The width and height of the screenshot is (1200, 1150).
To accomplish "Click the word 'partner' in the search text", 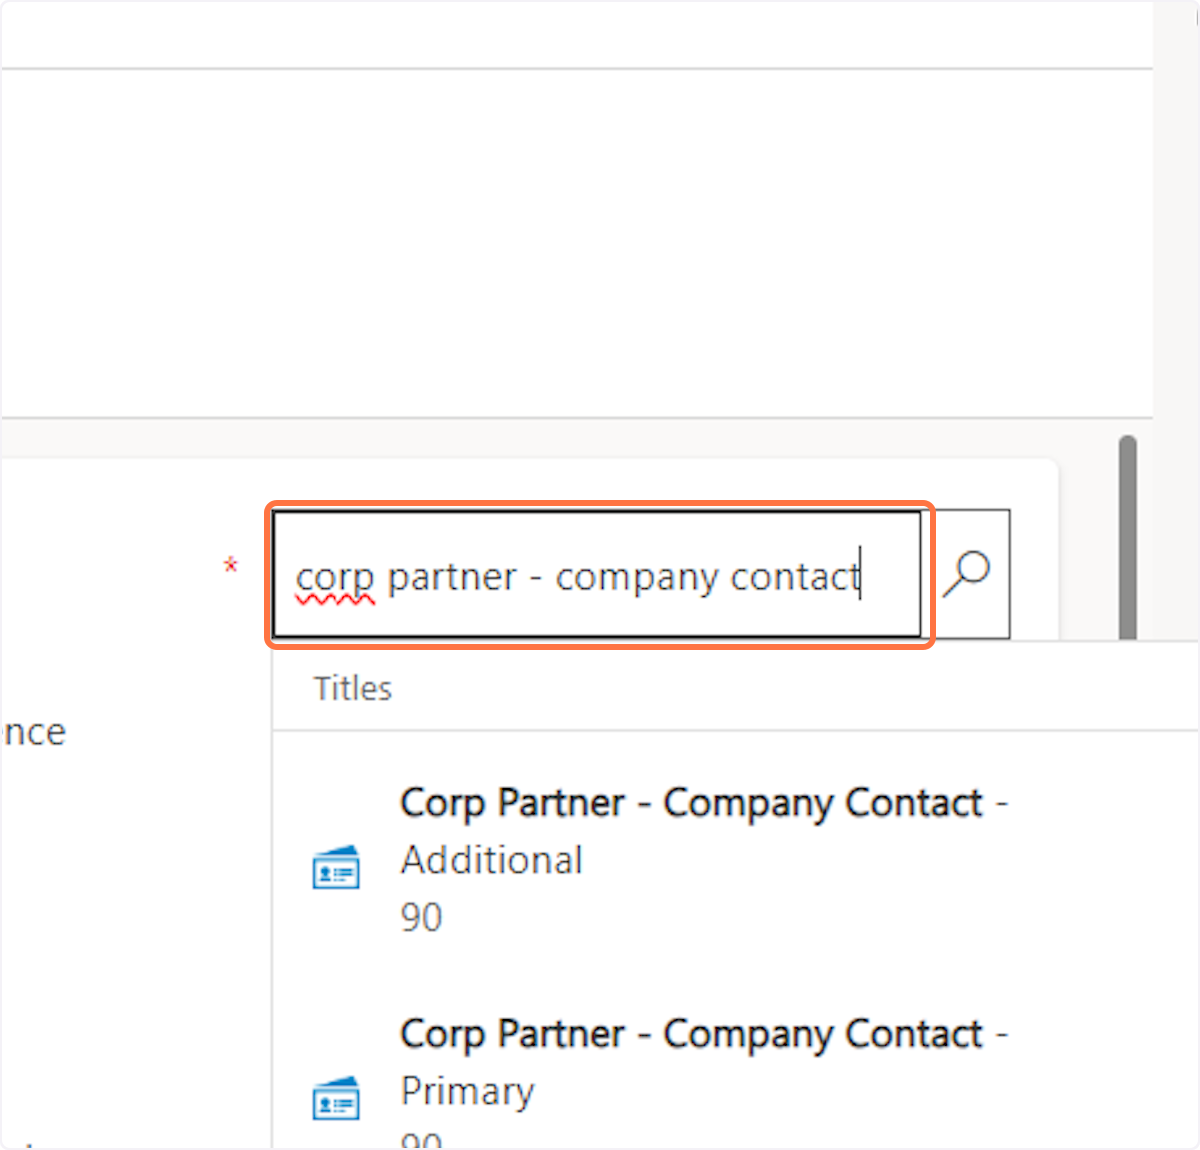I will 452,577.
